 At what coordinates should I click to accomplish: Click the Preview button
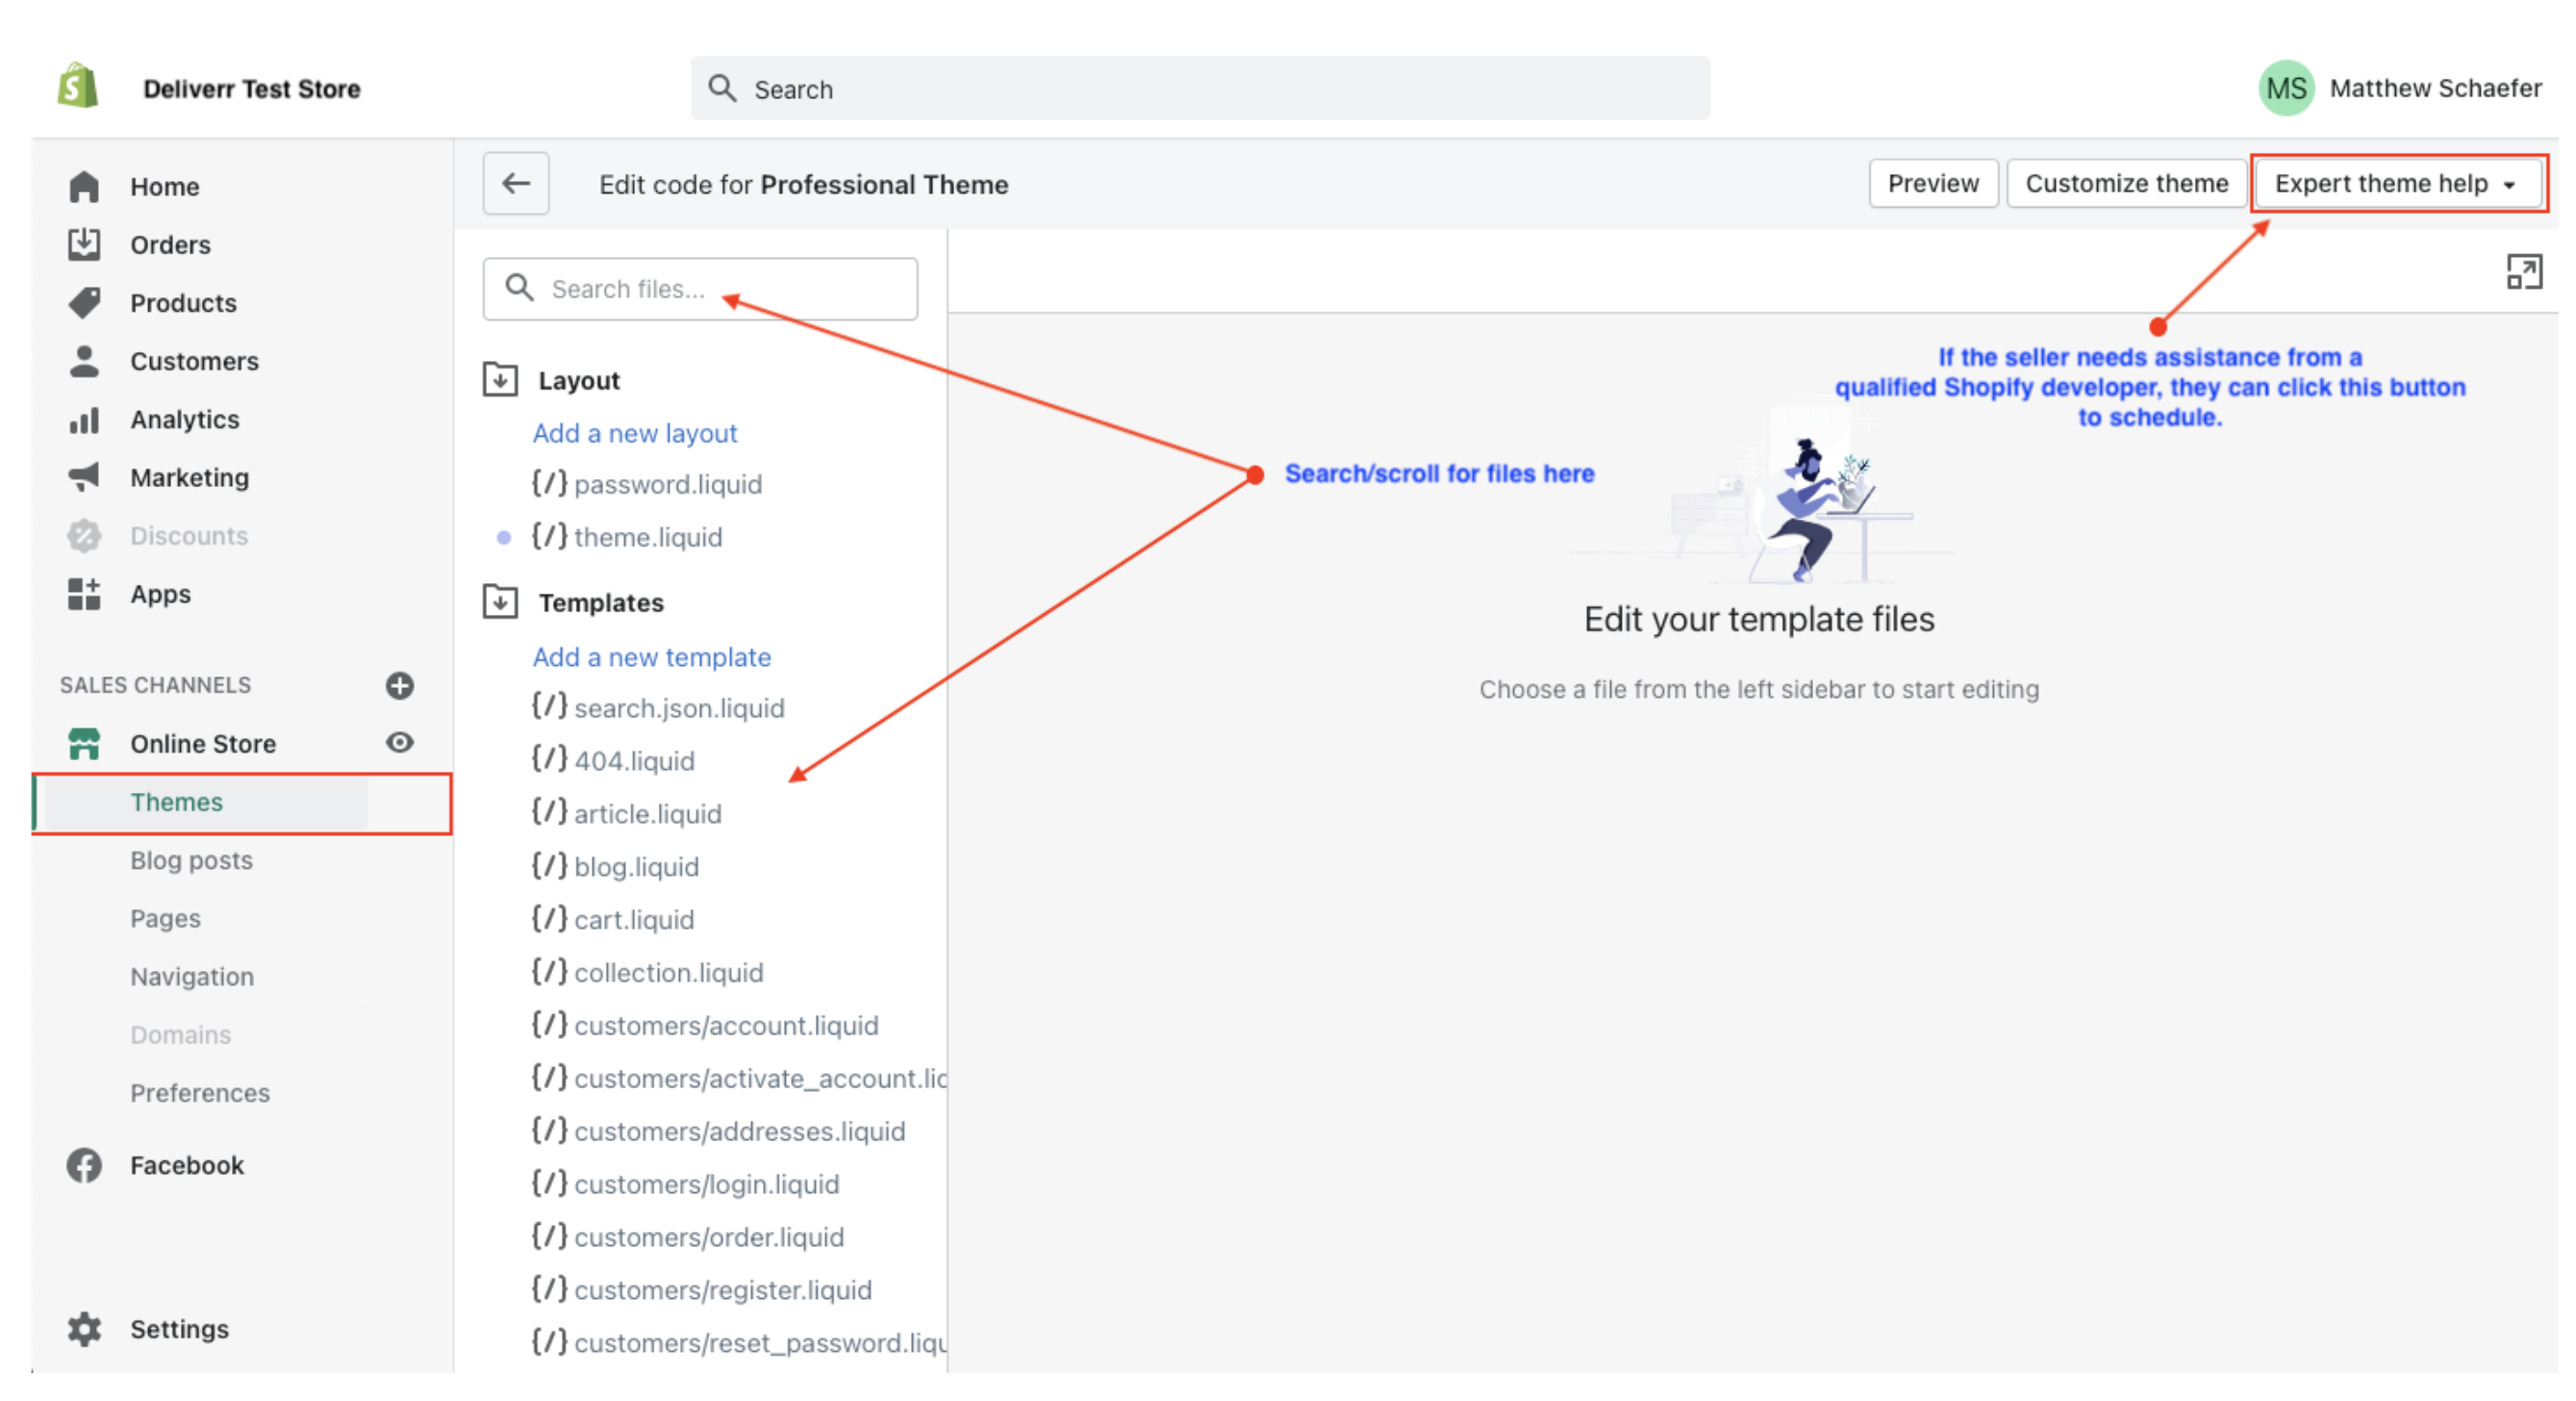pos(1933,184)
